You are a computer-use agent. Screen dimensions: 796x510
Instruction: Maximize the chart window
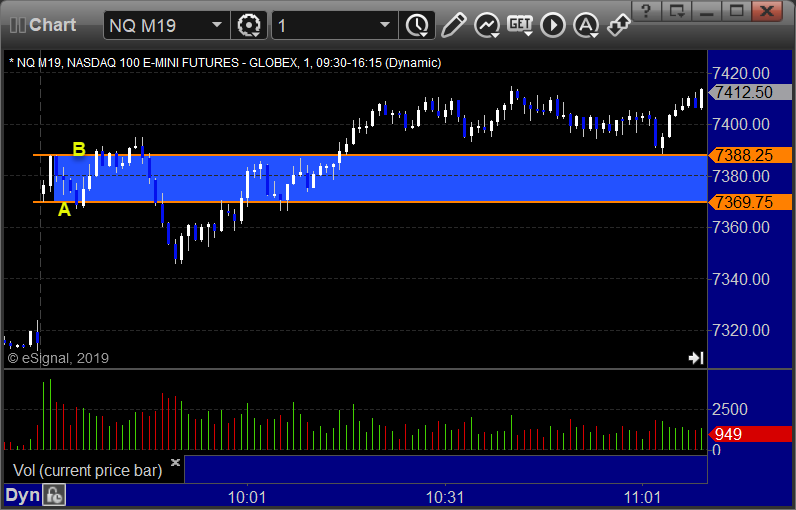(737, 11)
